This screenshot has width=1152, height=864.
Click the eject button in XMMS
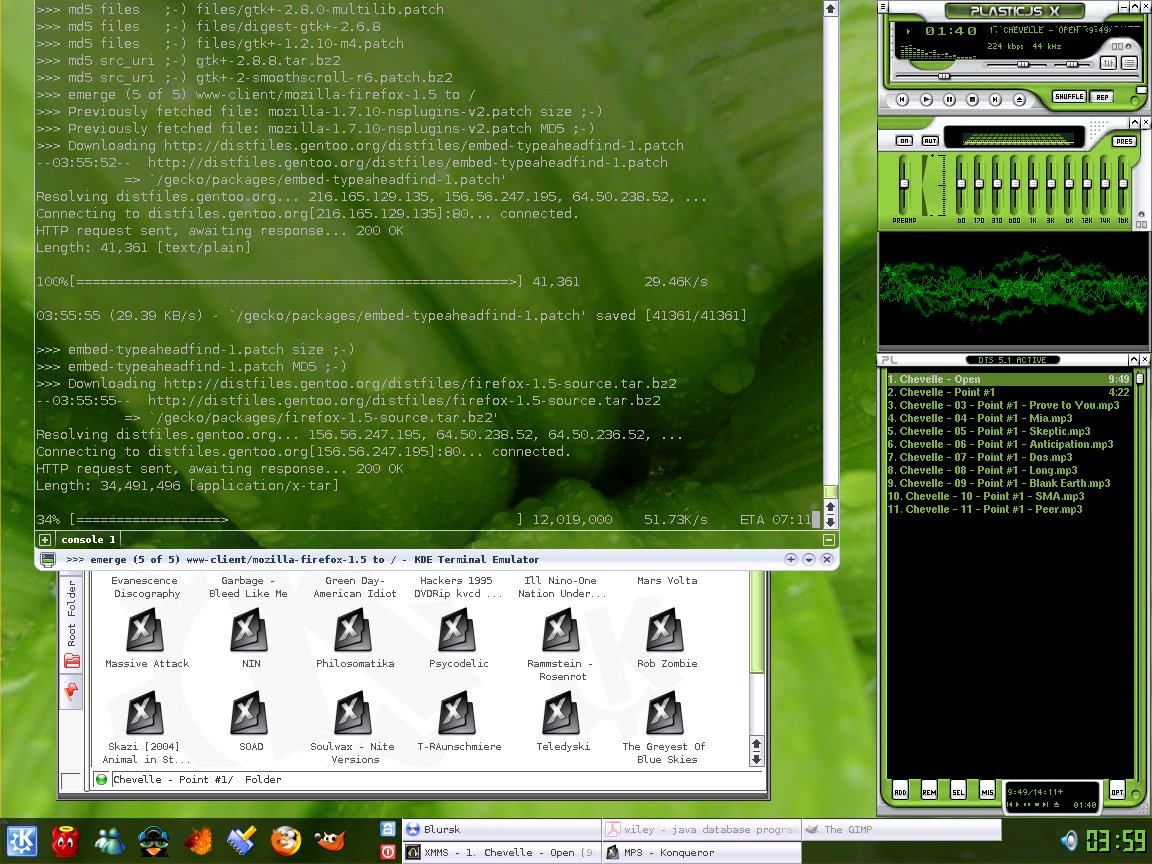click(x=1019, y=99)
